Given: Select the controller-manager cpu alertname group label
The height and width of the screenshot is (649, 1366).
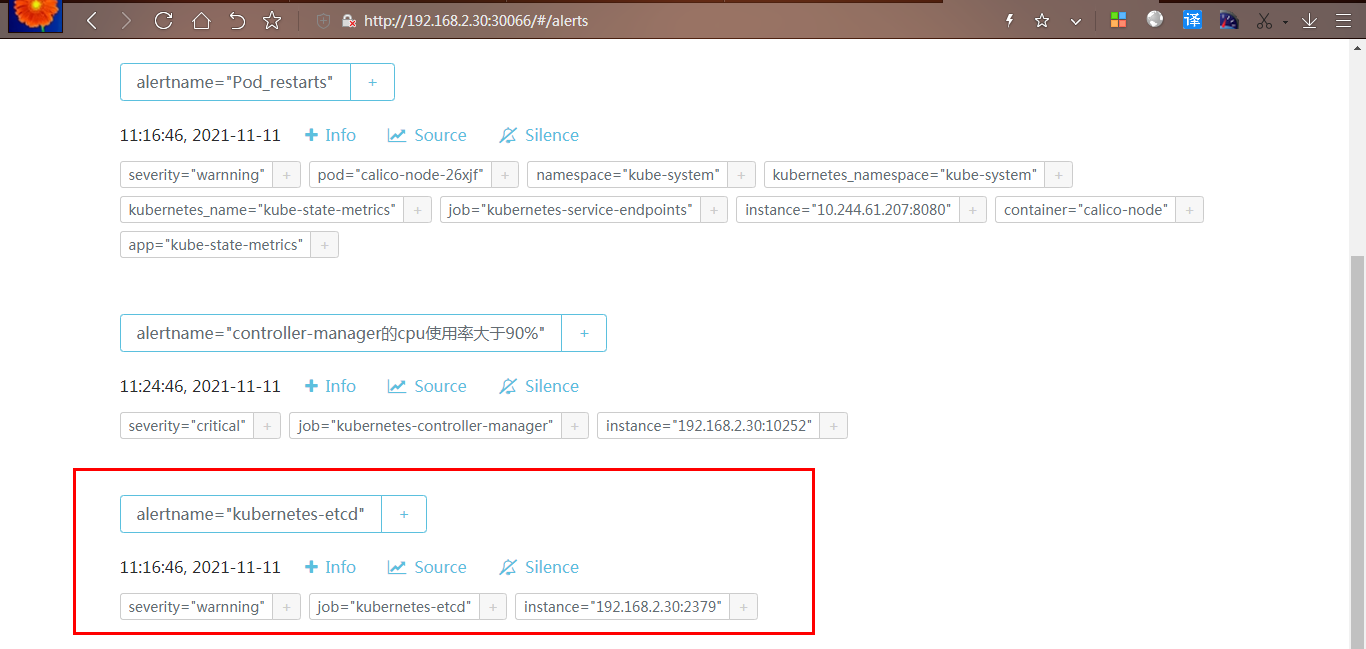Looking at the screenshot, I should pyautogui.click(x=341, y=333).
